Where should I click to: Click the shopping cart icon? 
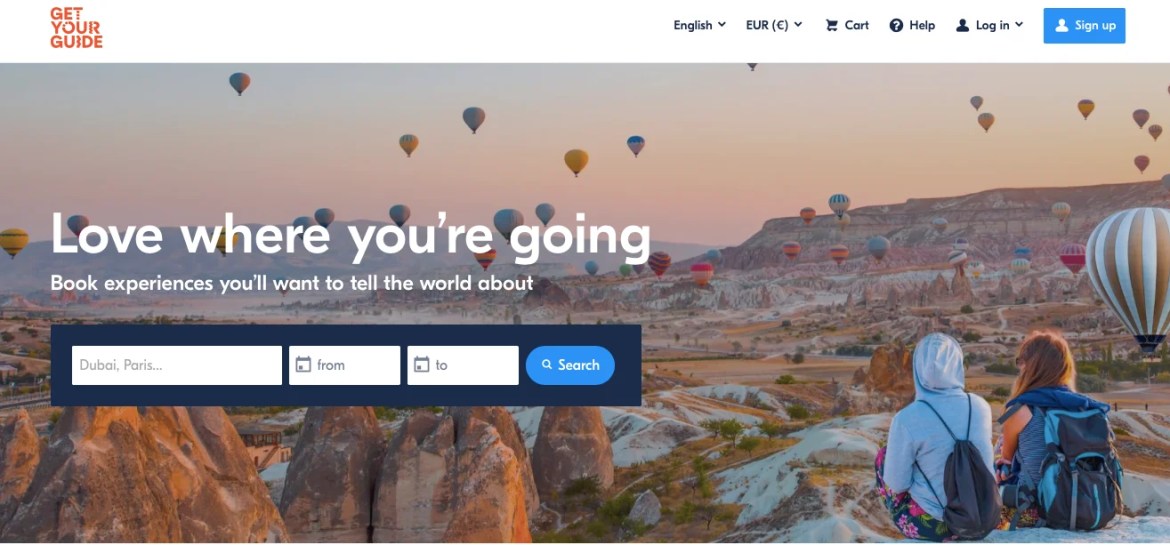[x=831, y=25]
